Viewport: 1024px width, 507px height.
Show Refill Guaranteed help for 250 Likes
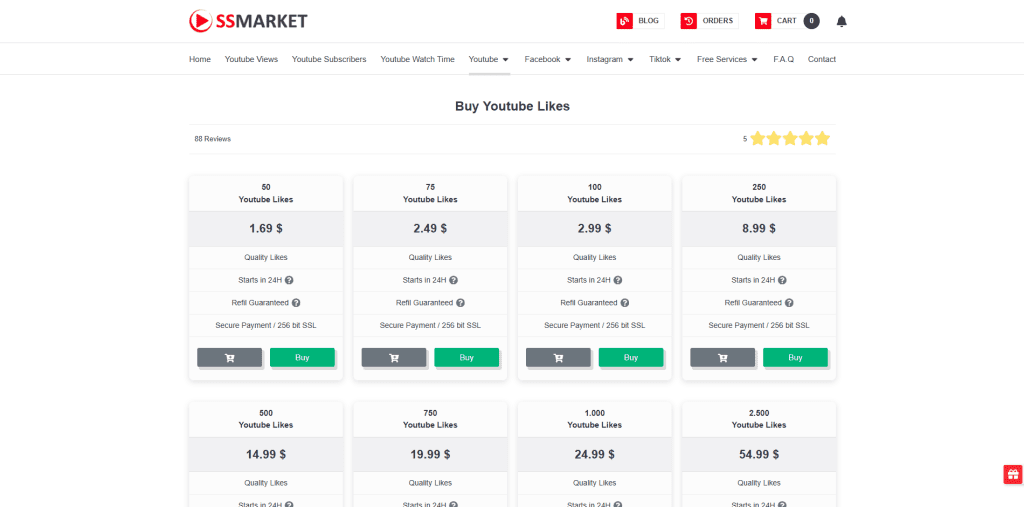789,303
